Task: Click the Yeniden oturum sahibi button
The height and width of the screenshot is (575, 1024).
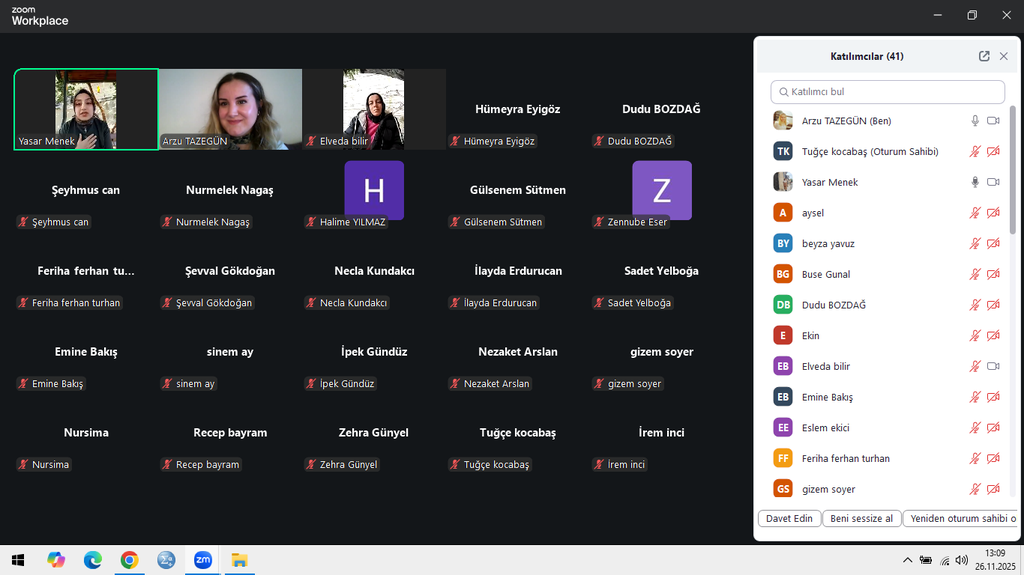Action: pos(962,519)
